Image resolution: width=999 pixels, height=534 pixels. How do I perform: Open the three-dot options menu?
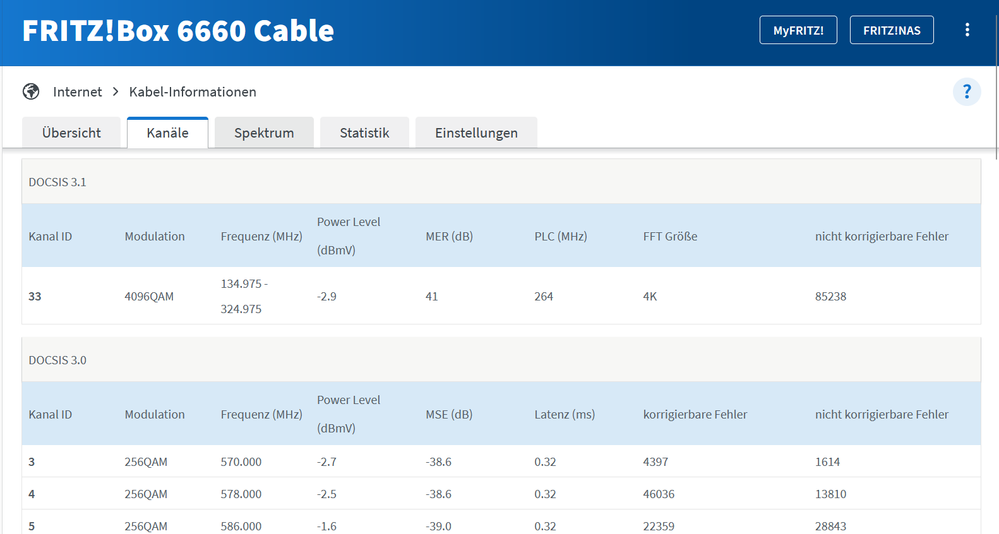(x=967, y=30)
